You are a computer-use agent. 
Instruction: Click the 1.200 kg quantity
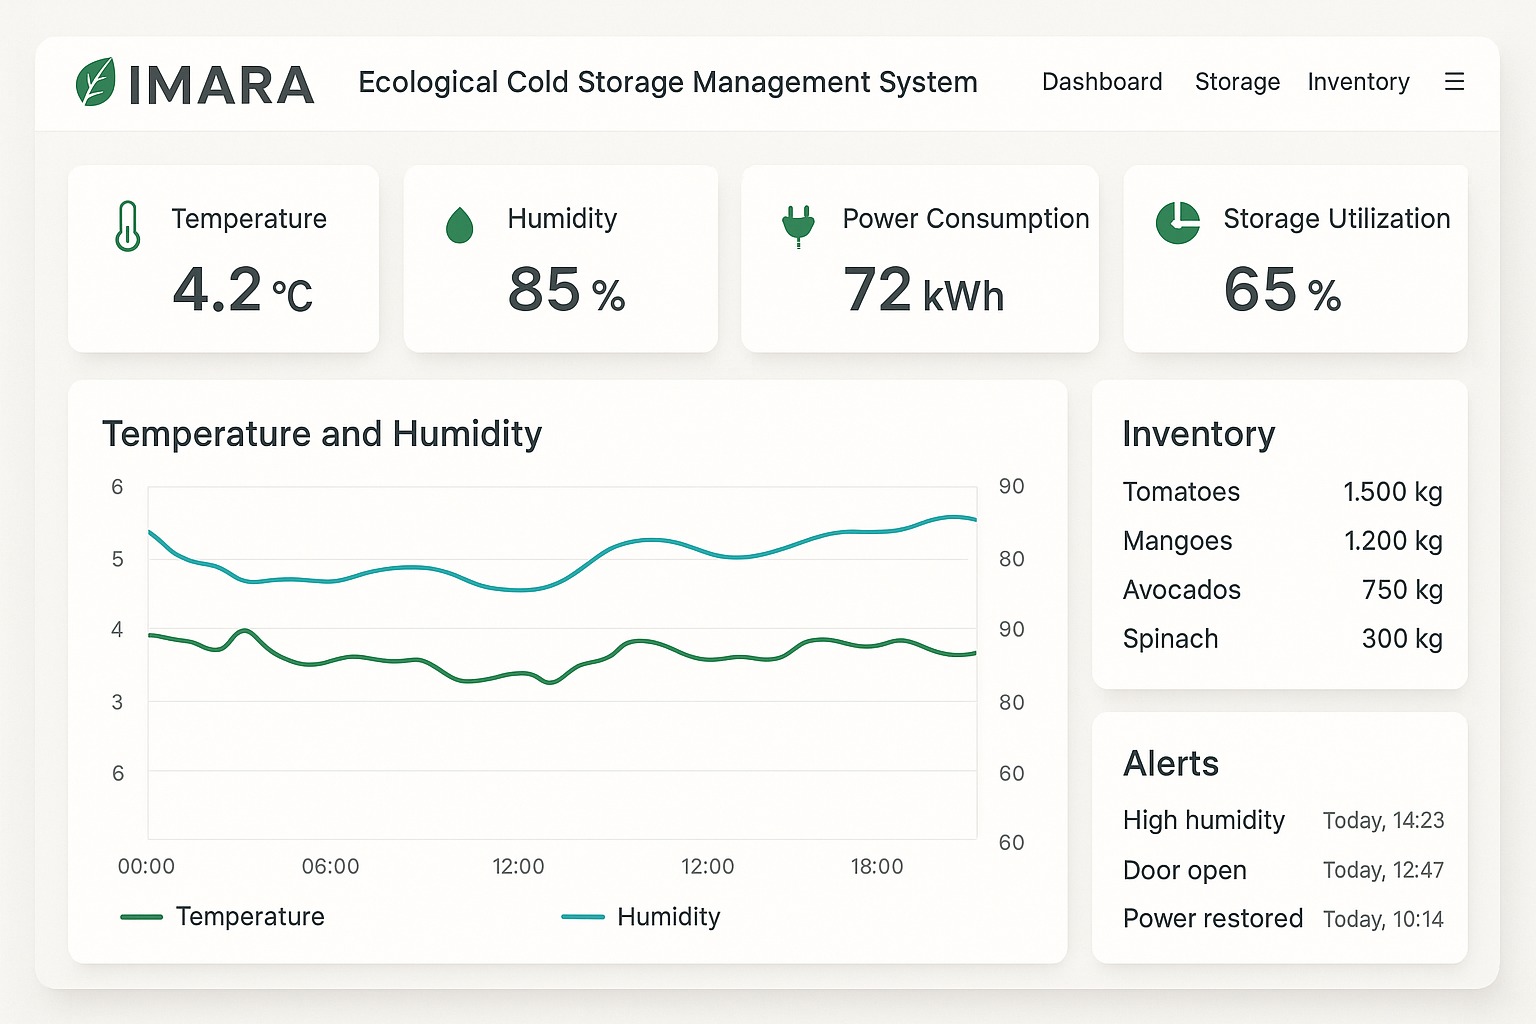click(1393, 541)
